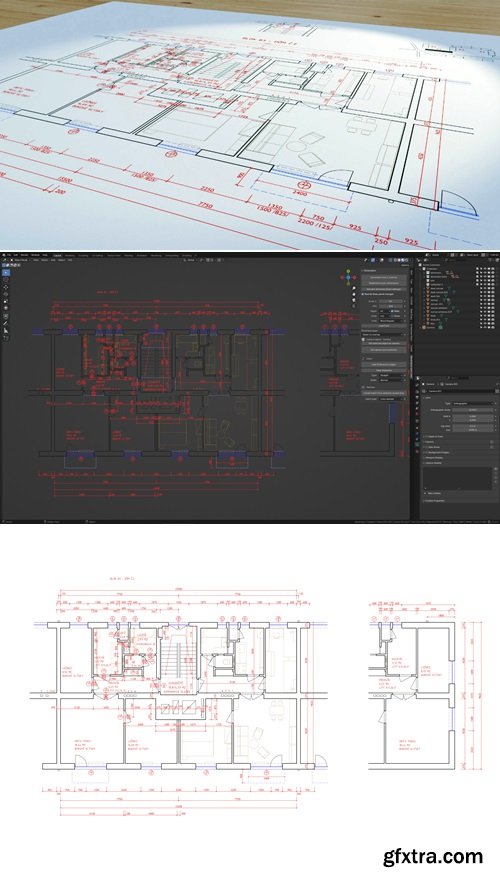Image resolution: width=500 pixels, height=880 pixels.
Task: Switch to the Sculpting workspace tab
Action: pyautogui.click(x=82, y=255)
